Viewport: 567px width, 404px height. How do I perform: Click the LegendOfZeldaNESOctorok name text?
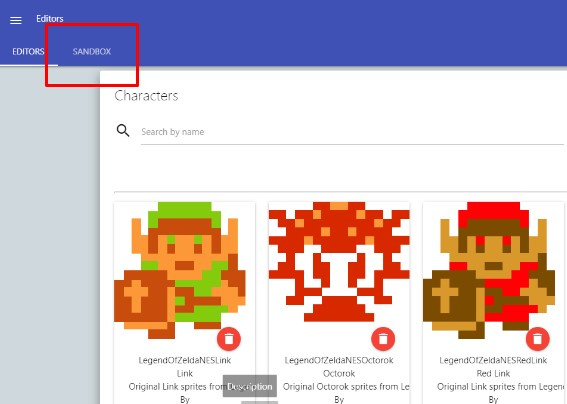click(339, 360)
